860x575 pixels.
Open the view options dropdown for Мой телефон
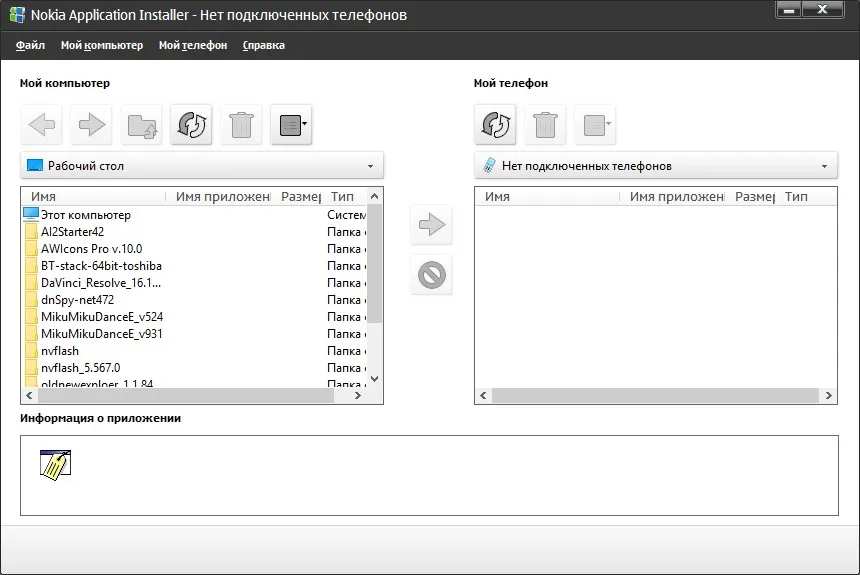(x=595, y=125)
